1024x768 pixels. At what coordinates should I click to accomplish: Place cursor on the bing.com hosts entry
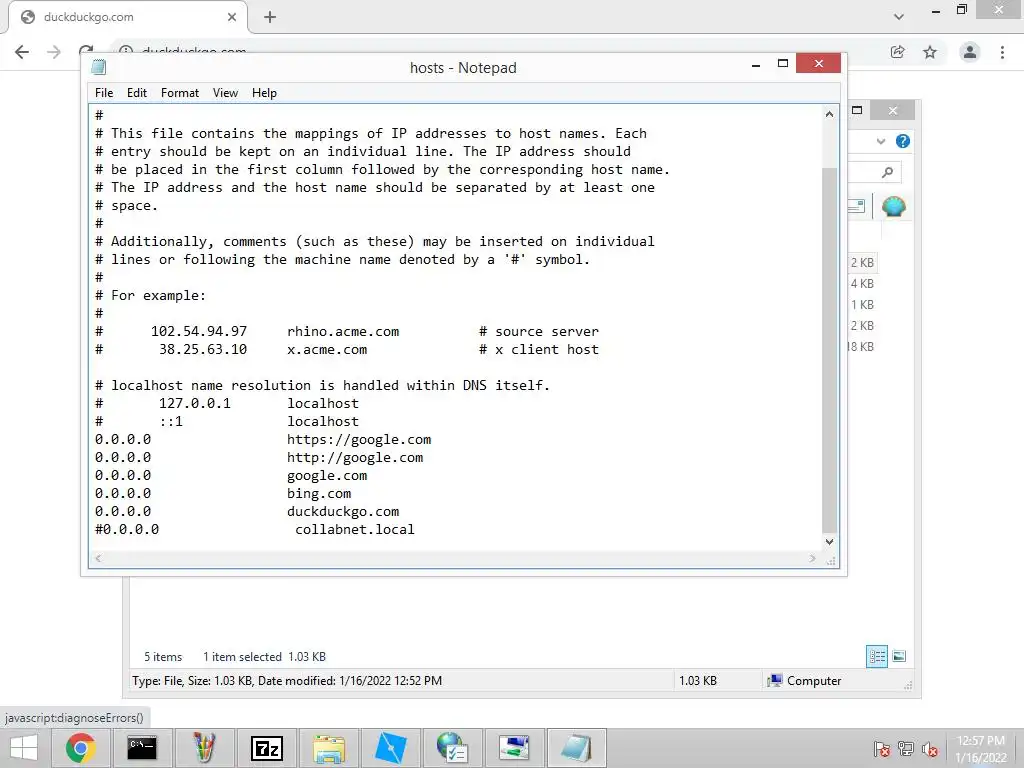(223, 494)
